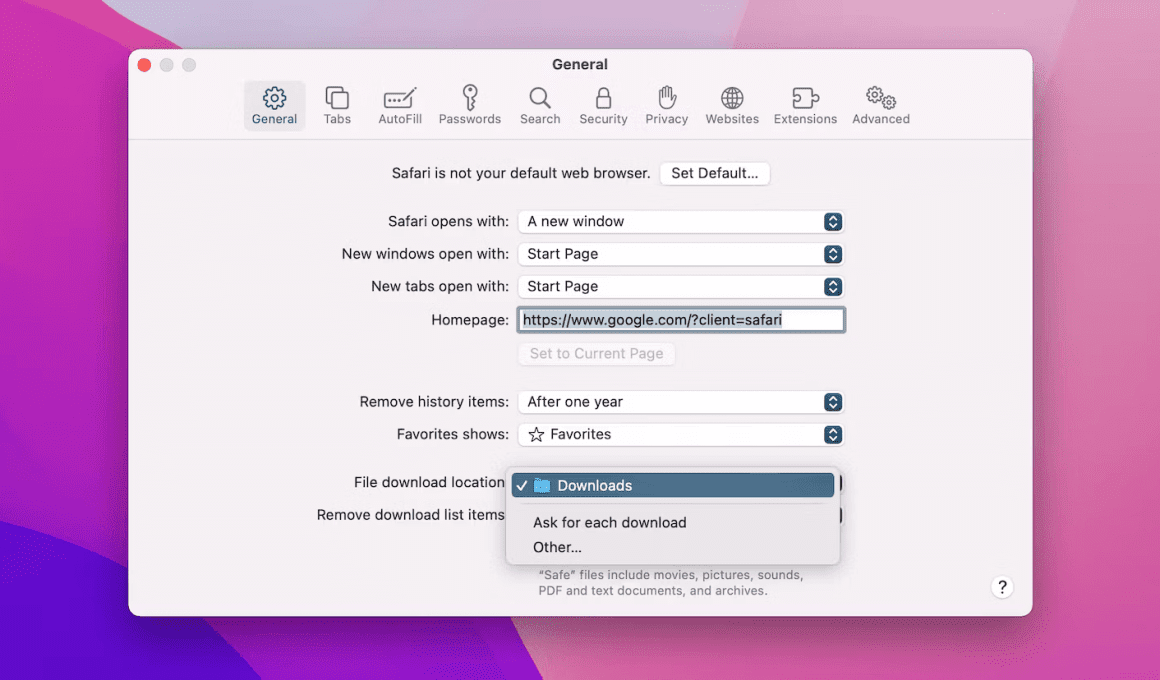Image resolution: width=1160 pixels, height=680 pixels.
Task: Open the Privacy hand icon tab
Action: coord(667,106)
